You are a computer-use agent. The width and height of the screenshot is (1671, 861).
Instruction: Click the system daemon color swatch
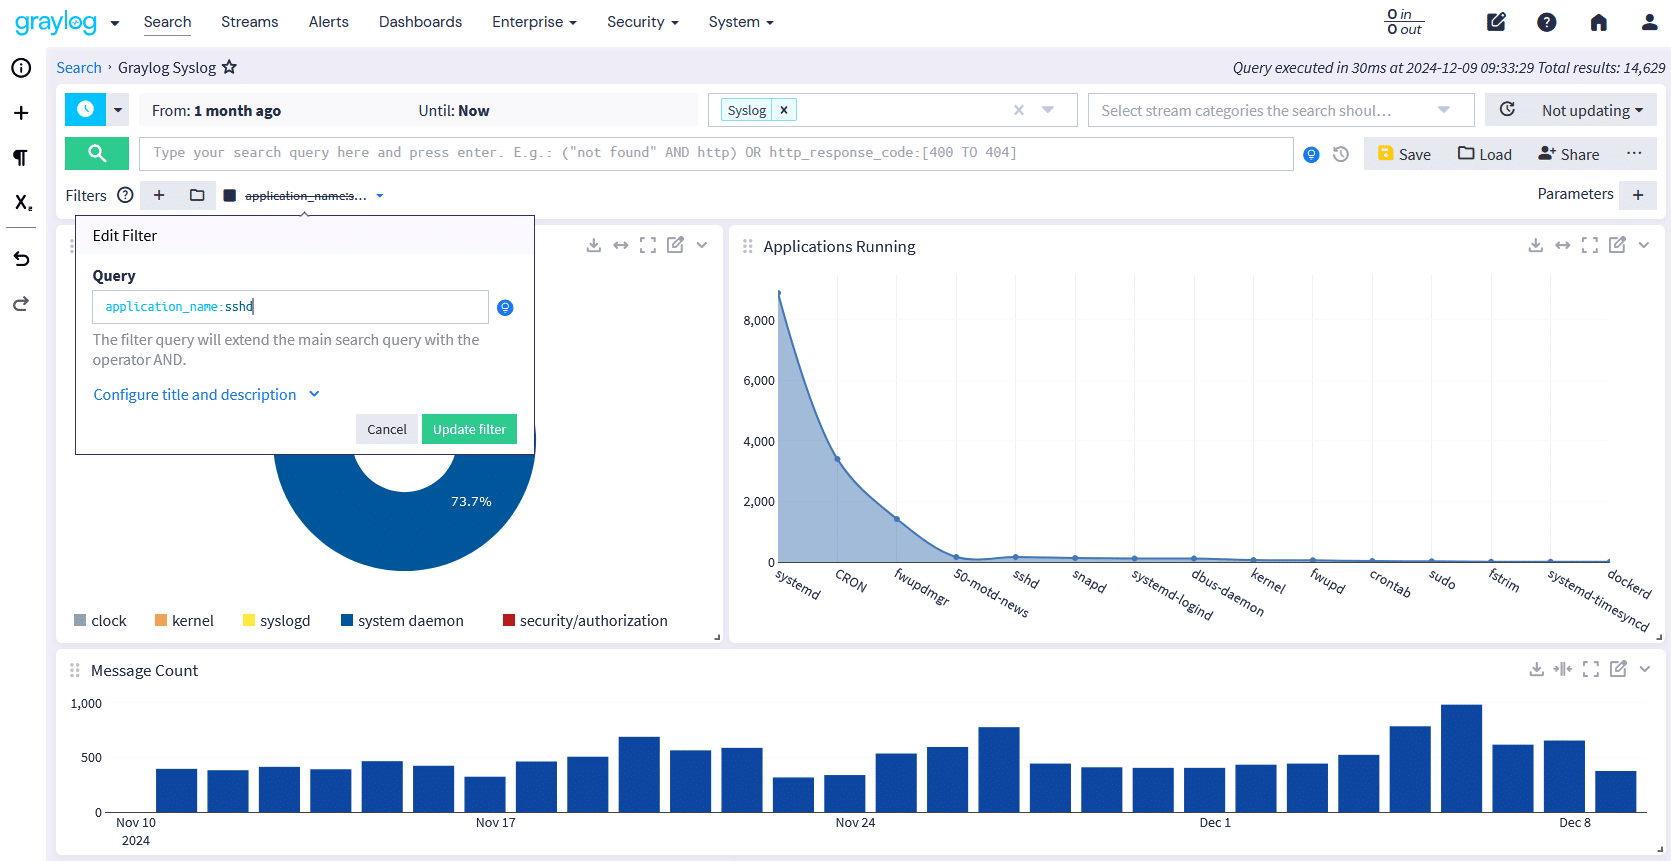coord(347,621)
